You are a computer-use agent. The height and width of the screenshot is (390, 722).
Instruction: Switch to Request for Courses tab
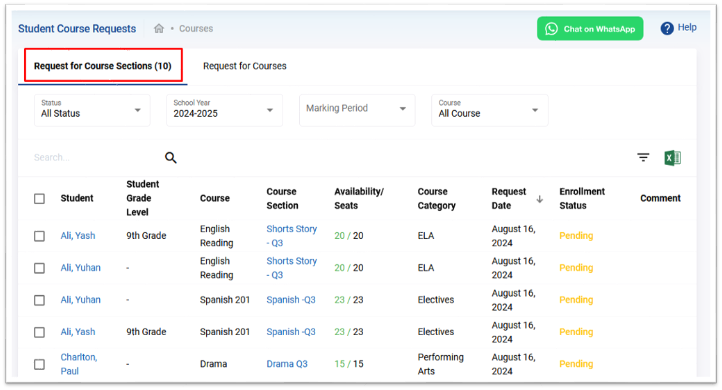pos(245,66)
